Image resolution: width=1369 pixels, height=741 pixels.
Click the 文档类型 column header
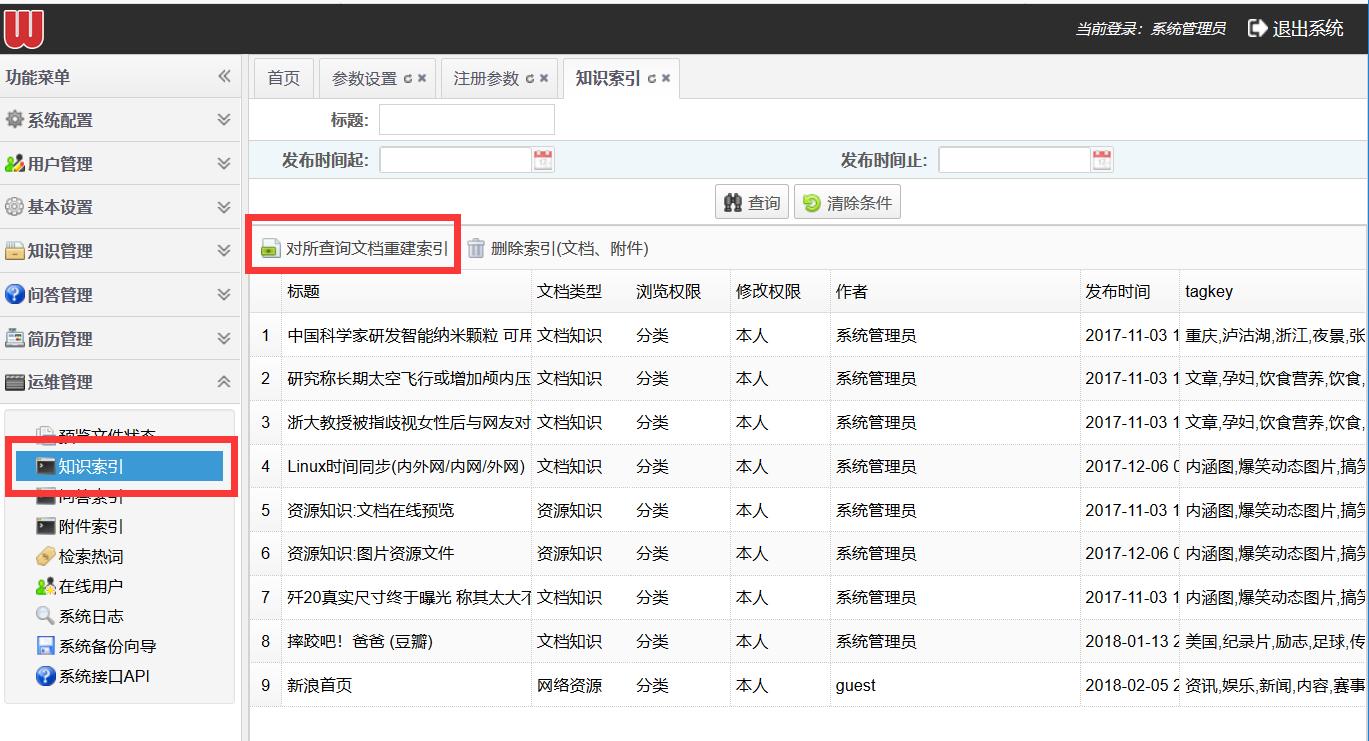[x=580, y=291]
